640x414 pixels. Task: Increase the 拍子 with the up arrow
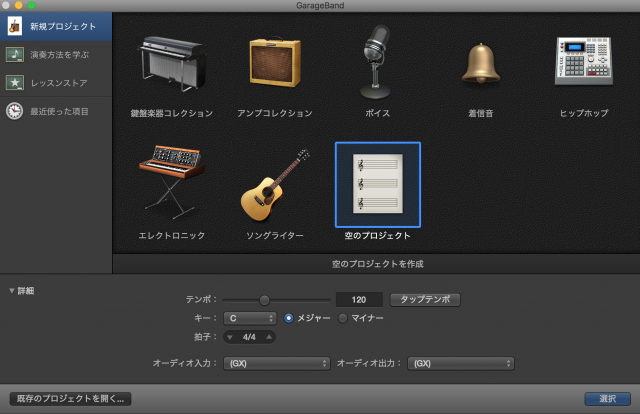269,337
